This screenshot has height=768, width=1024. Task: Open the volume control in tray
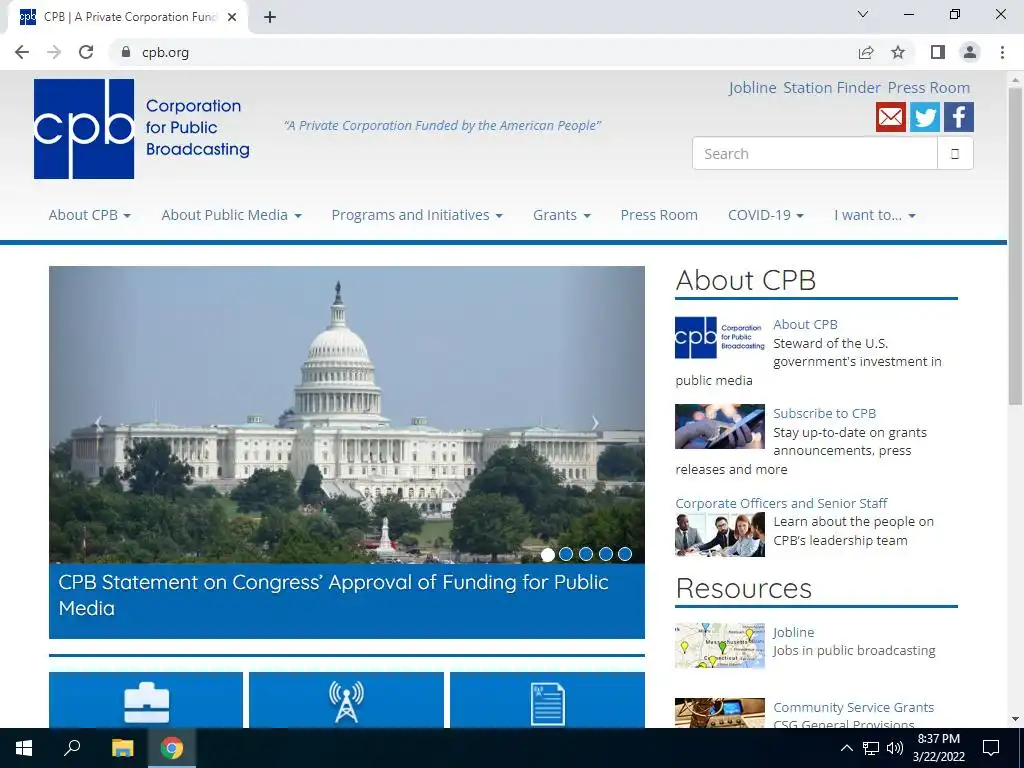tap(895, 748)
